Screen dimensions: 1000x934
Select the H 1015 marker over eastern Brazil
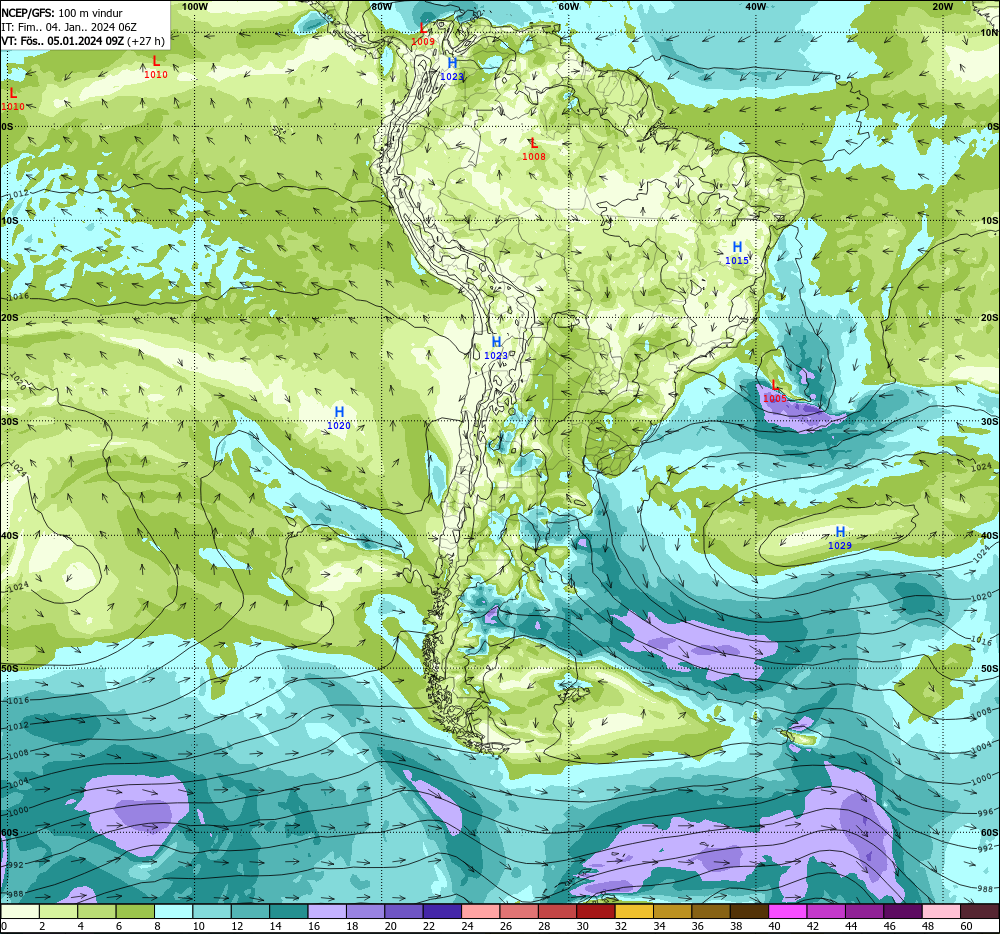click(737, 253)
